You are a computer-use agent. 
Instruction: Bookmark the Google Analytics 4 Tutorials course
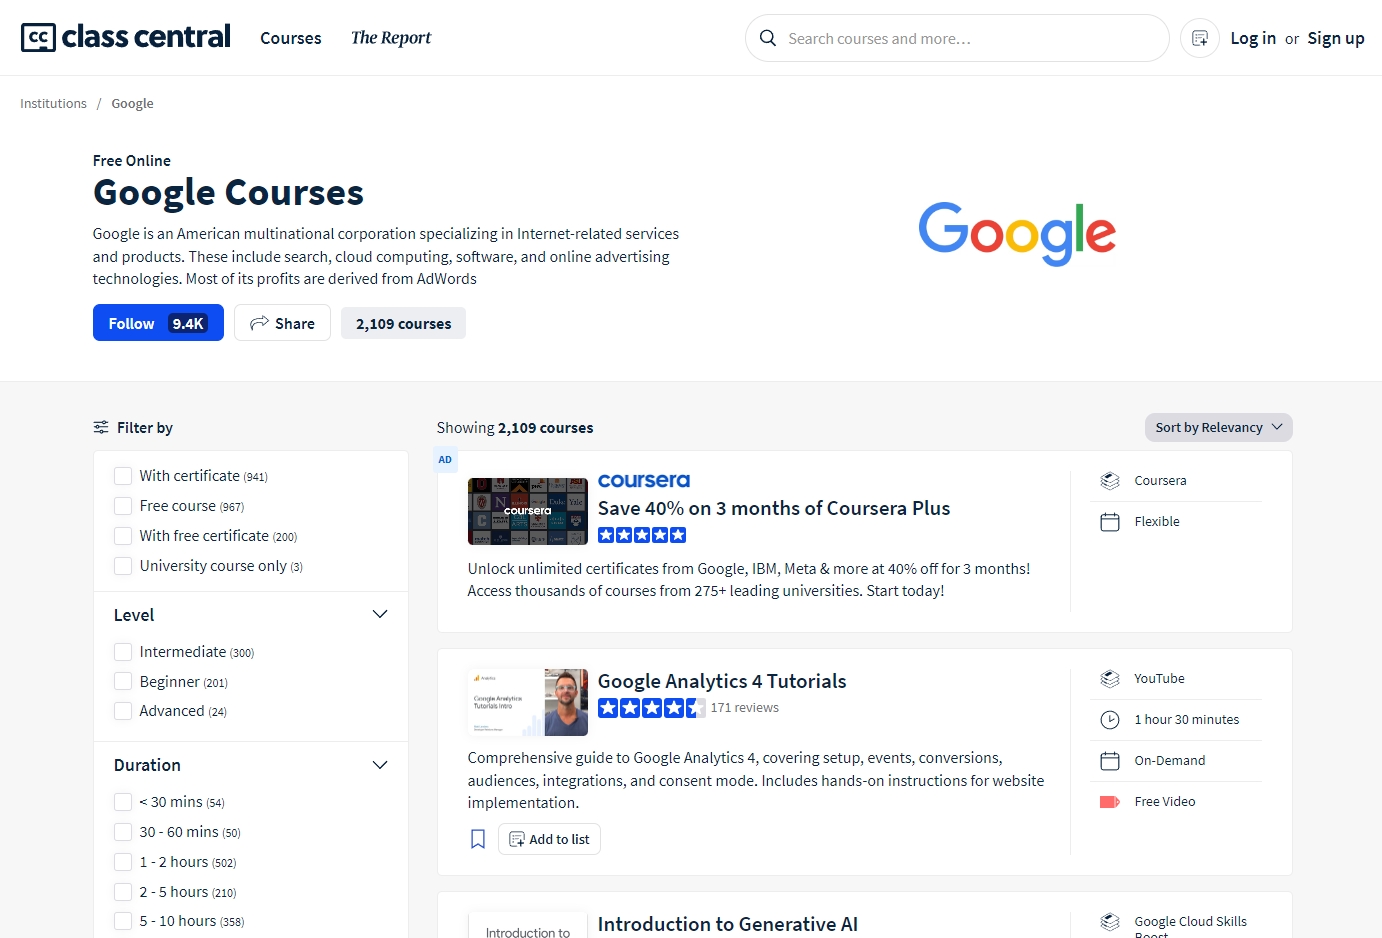point(478,839)
